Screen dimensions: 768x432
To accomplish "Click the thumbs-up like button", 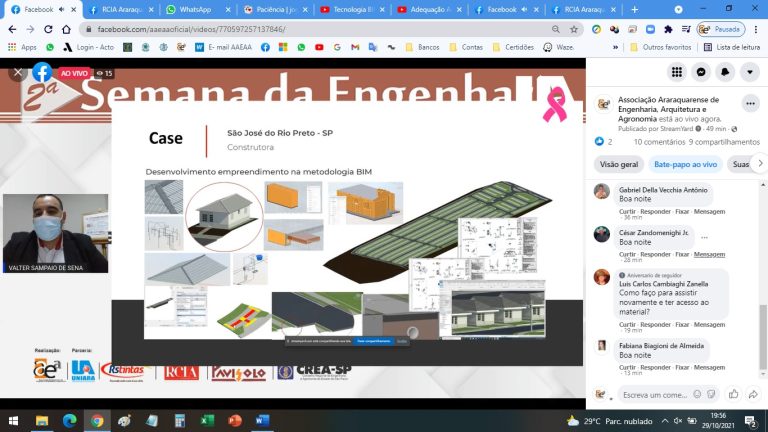I will [x=733, y=394].
